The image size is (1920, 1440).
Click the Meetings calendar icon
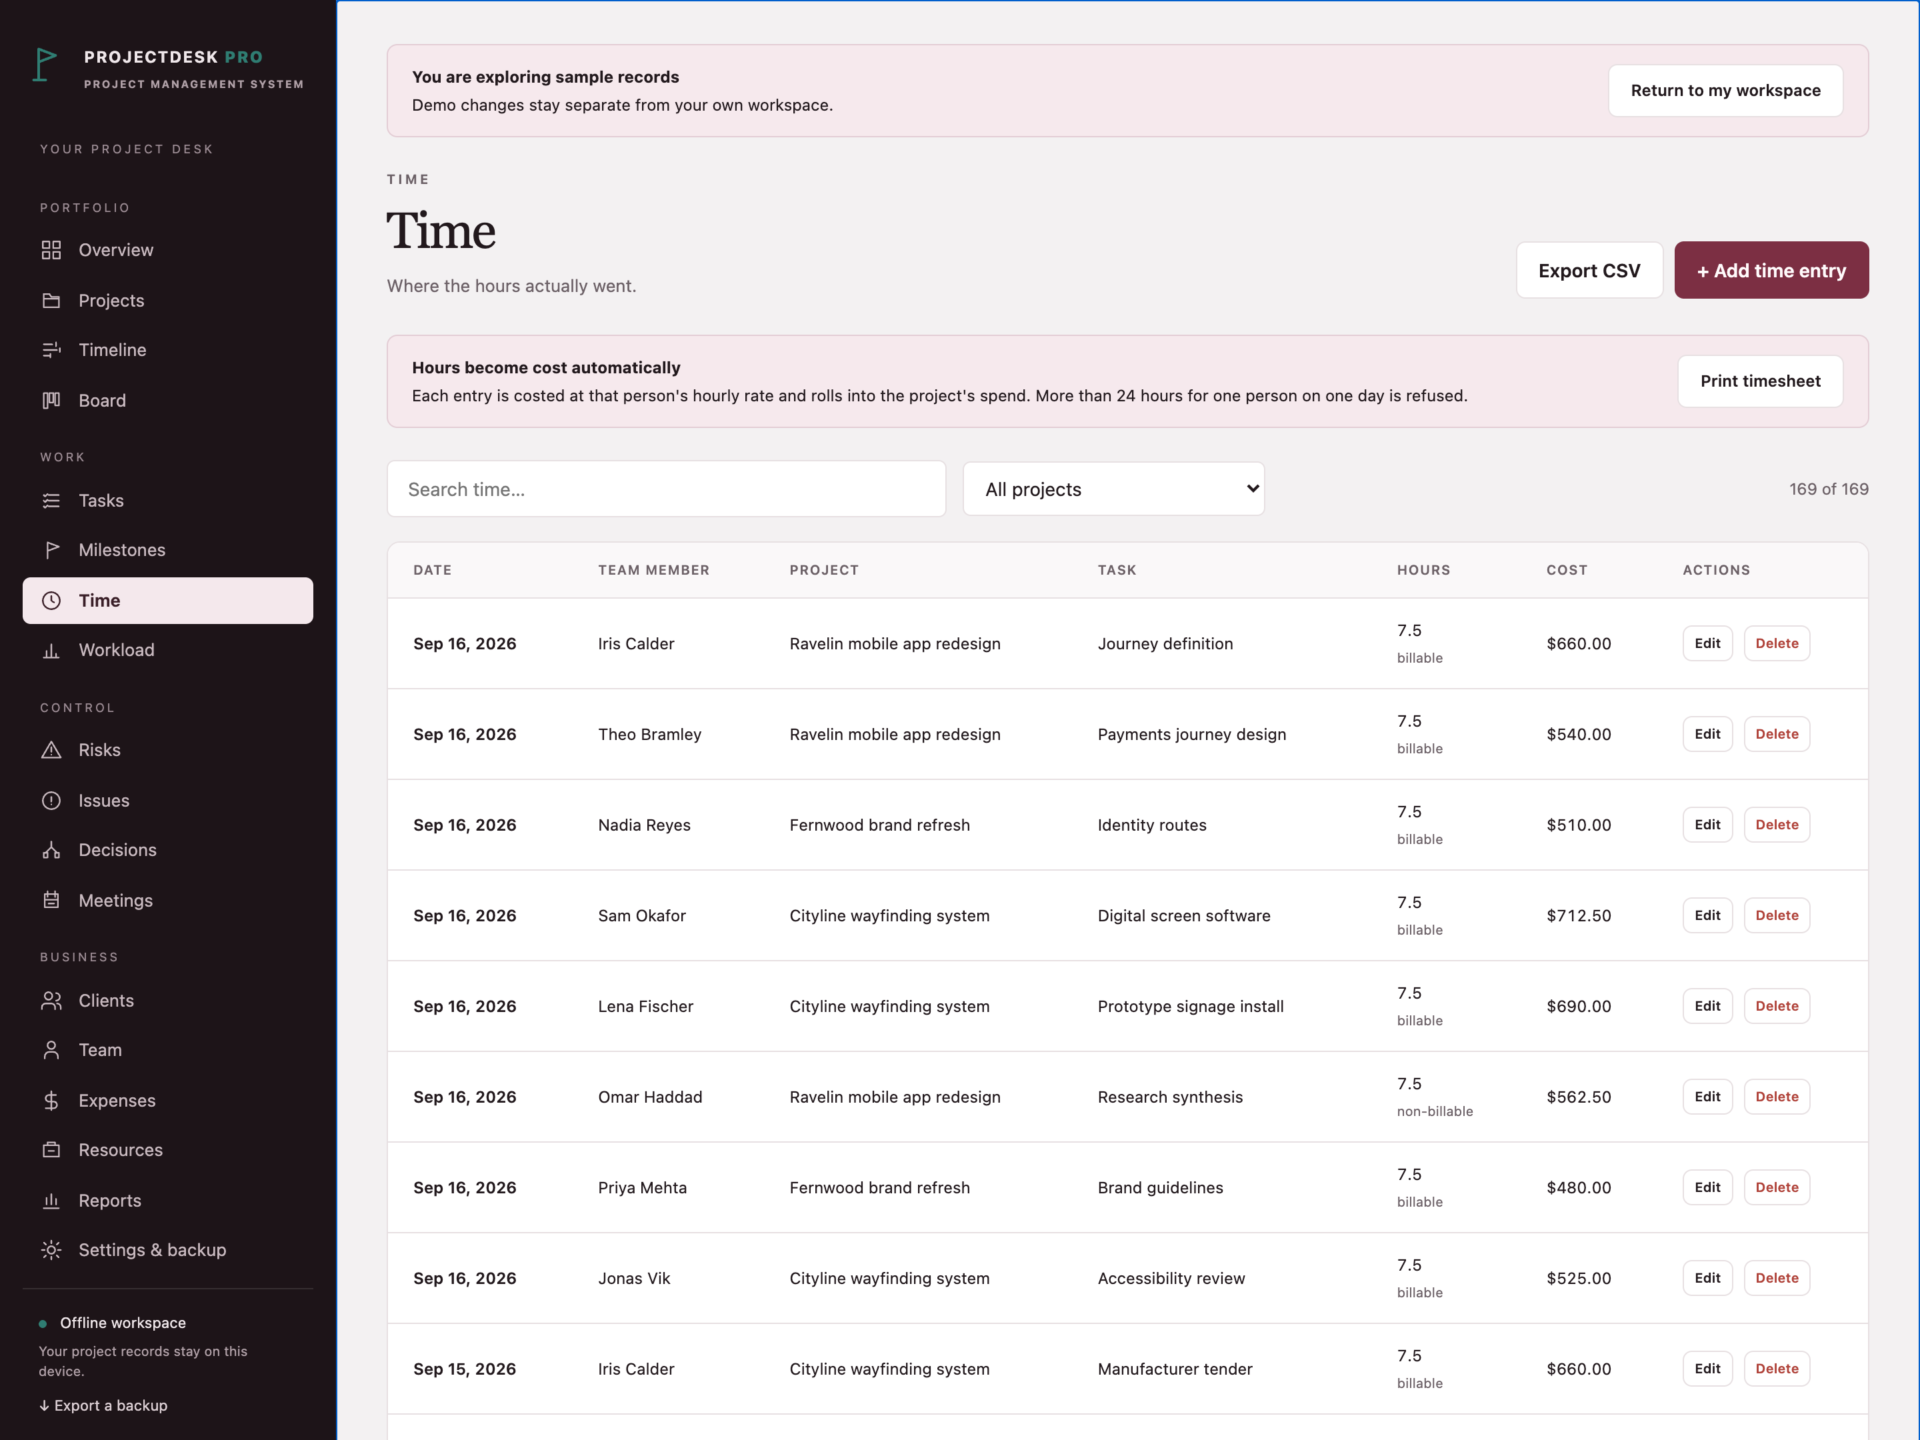[51, 900]
